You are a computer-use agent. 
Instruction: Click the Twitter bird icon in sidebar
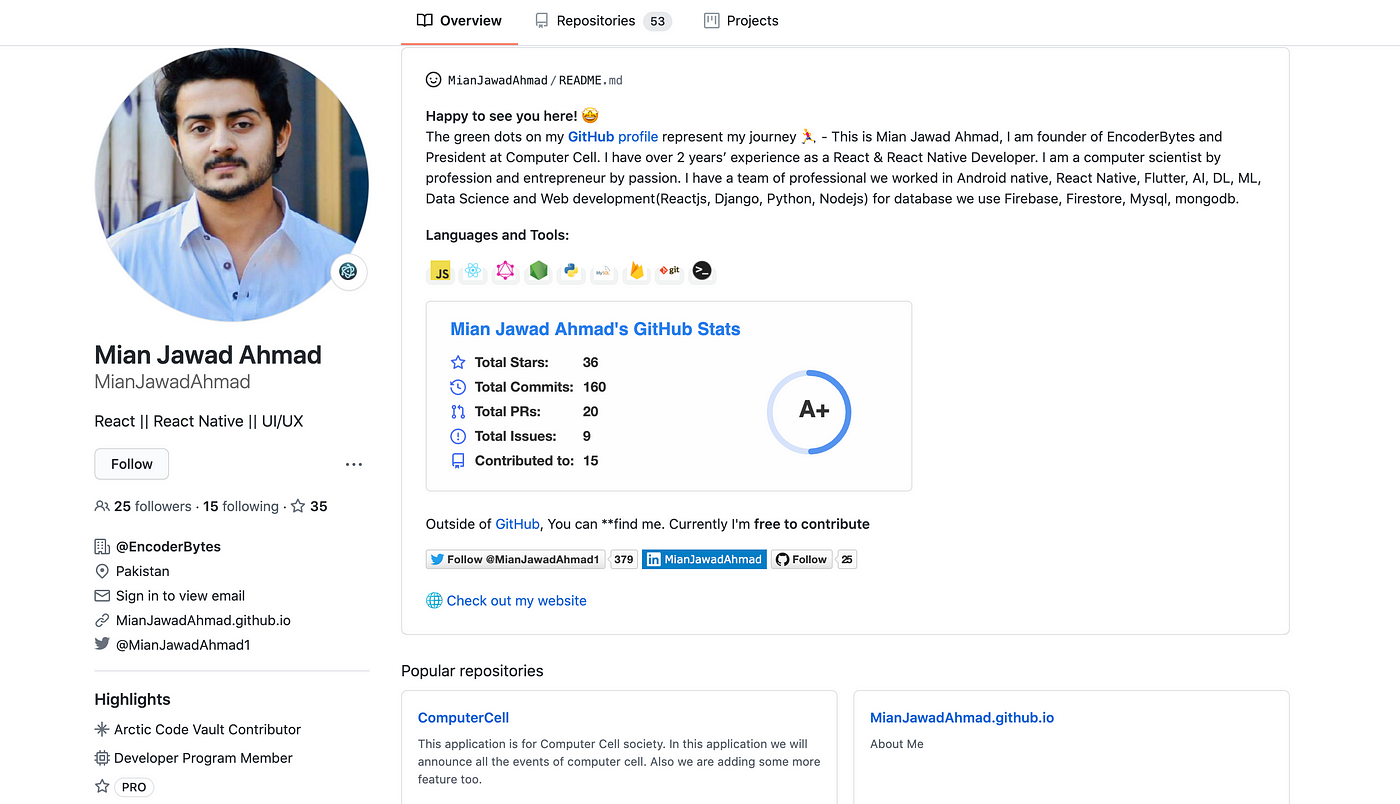102,645
